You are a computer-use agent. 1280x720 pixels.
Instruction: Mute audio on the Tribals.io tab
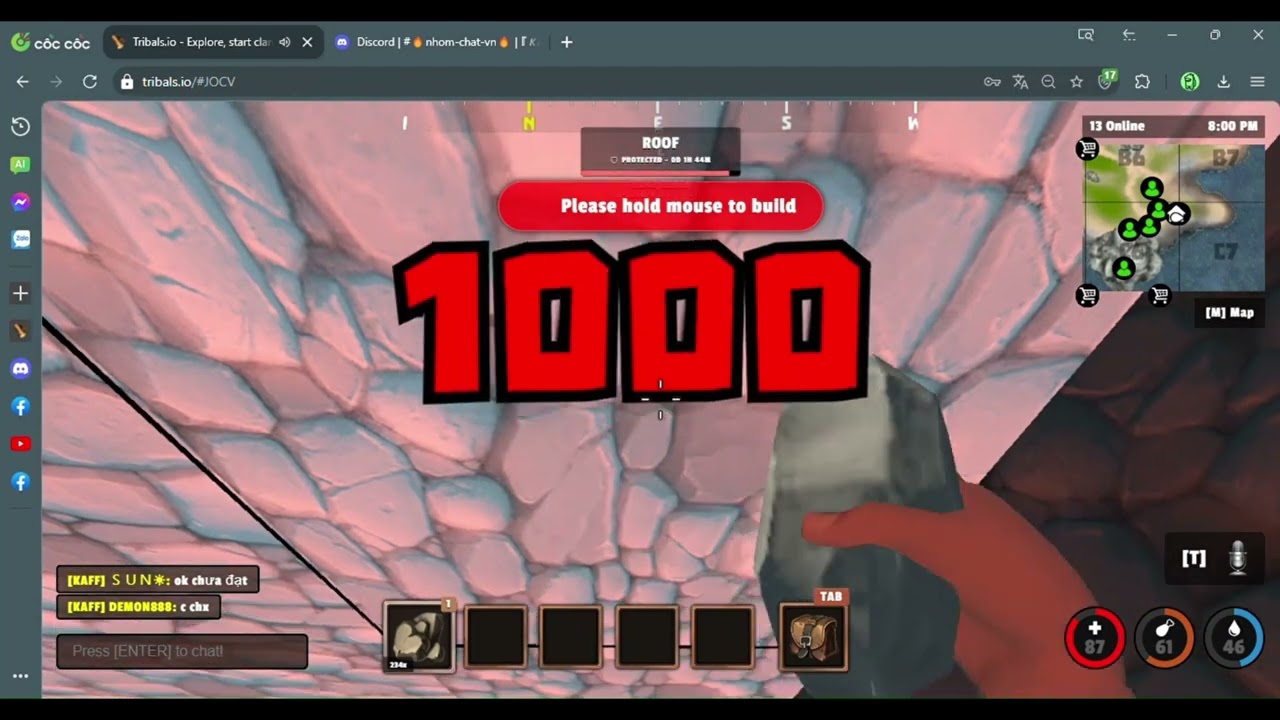pos(285,42)
